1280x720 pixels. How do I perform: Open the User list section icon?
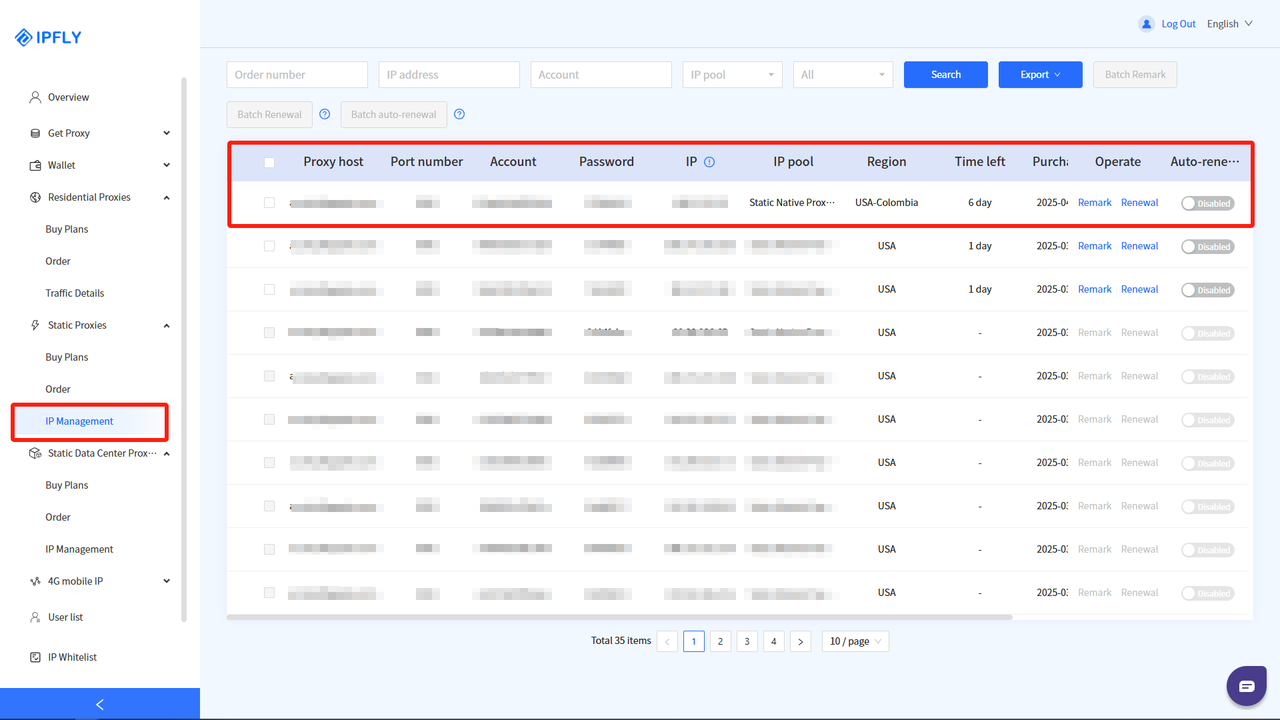(33, 616)
